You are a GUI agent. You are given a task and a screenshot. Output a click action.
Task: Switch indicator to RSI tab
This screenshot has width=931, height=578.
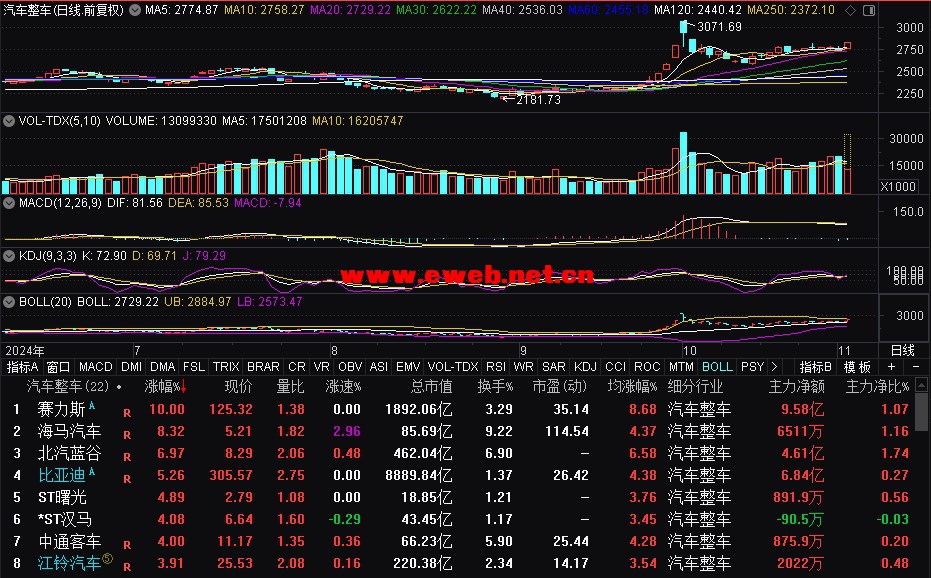tap(496, 367)
